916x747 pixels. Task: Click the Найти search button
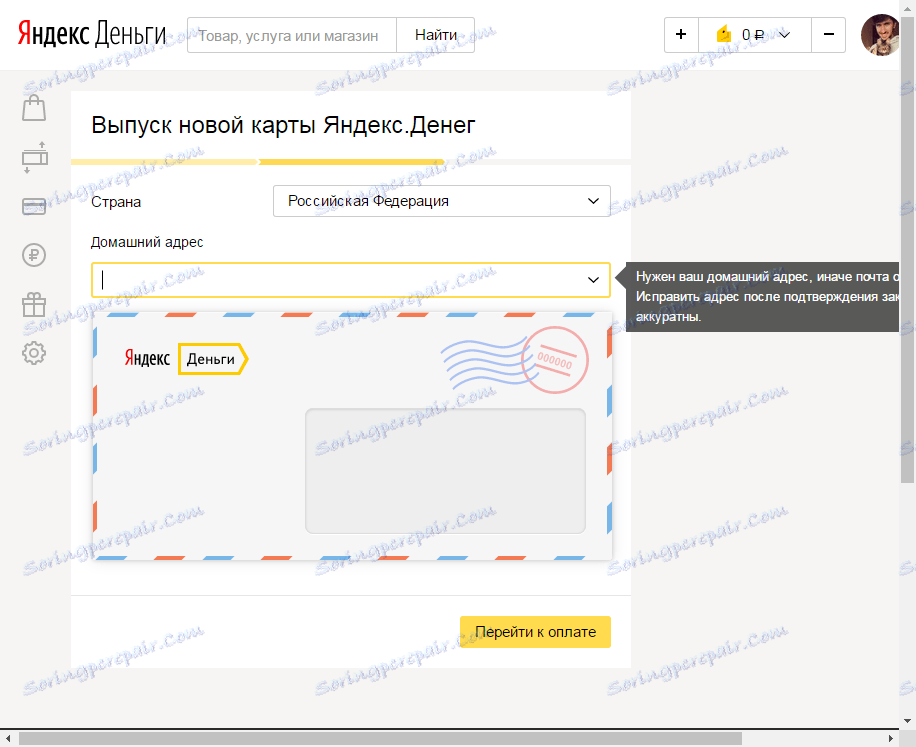click(x=436, y=35)
